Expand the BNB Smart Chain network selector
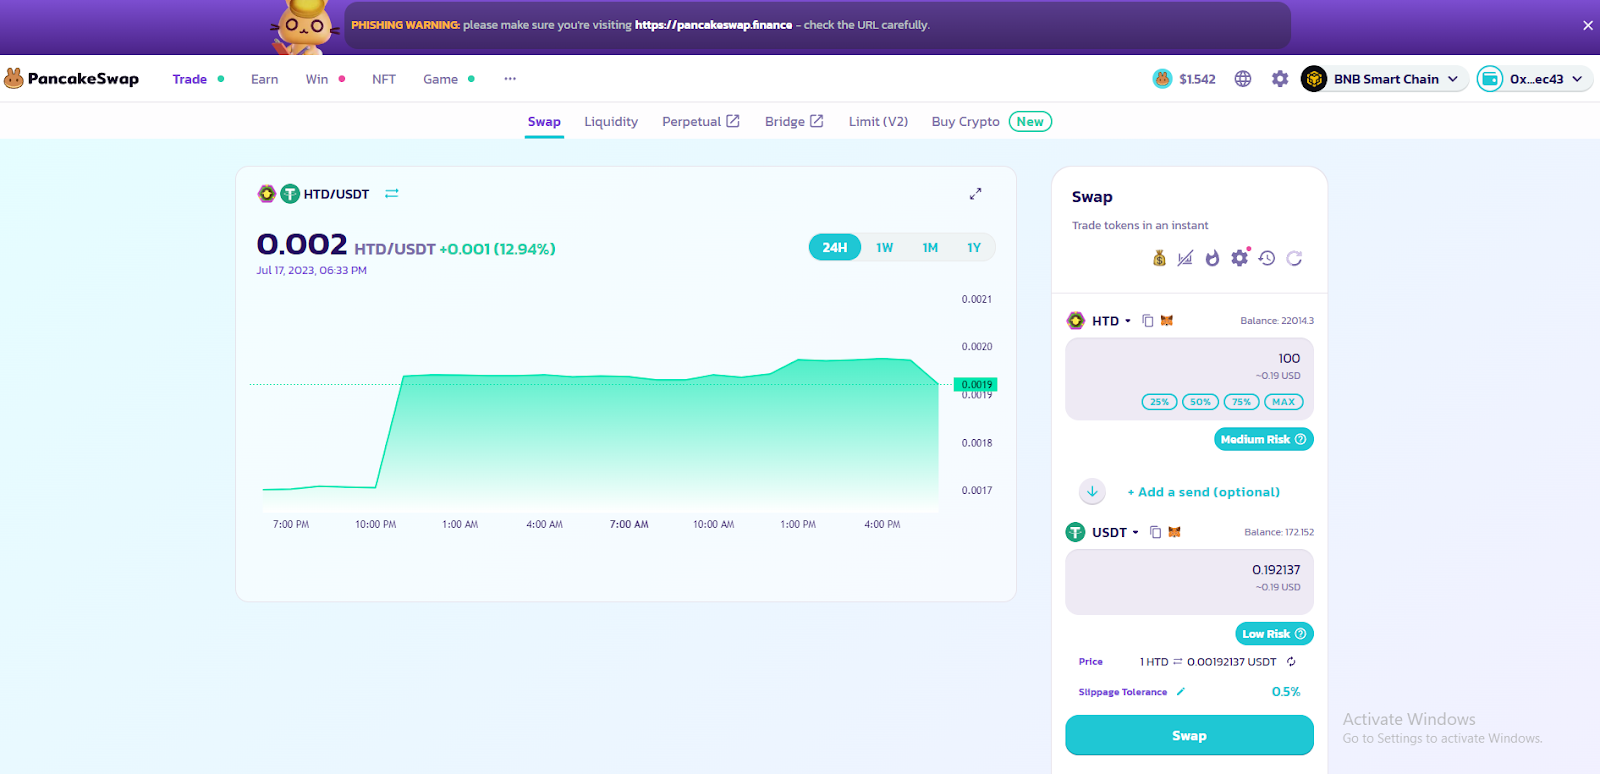Screen dimensions: 1600x774 (x=1385, y=79)
